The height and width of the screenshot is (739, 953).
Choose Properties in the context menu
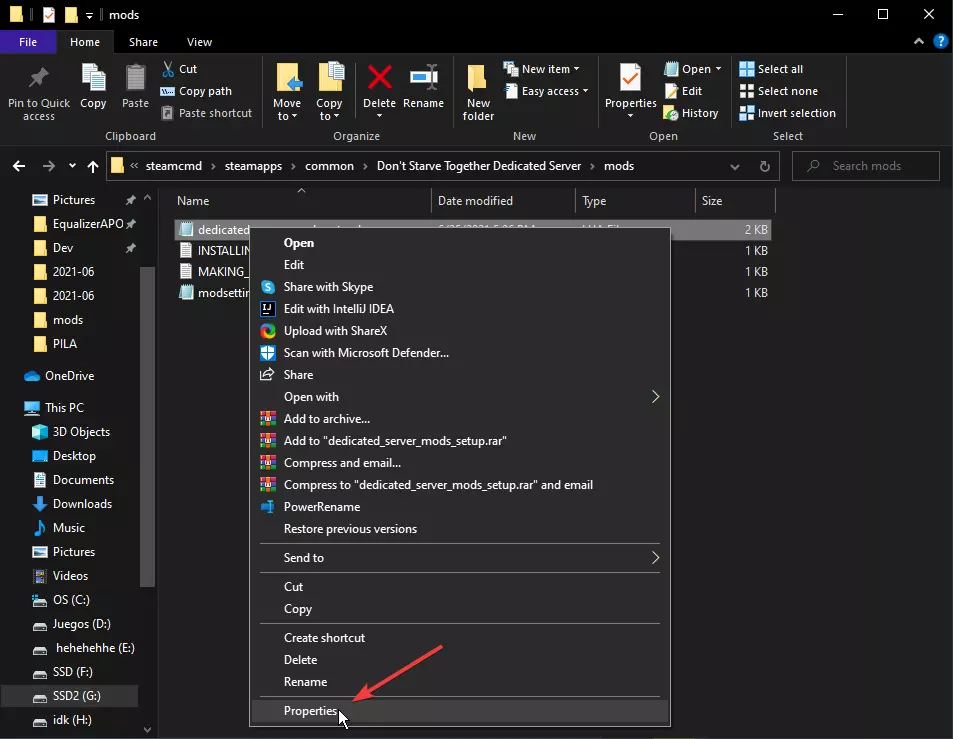pyautogui.click(x=311, y=711)
